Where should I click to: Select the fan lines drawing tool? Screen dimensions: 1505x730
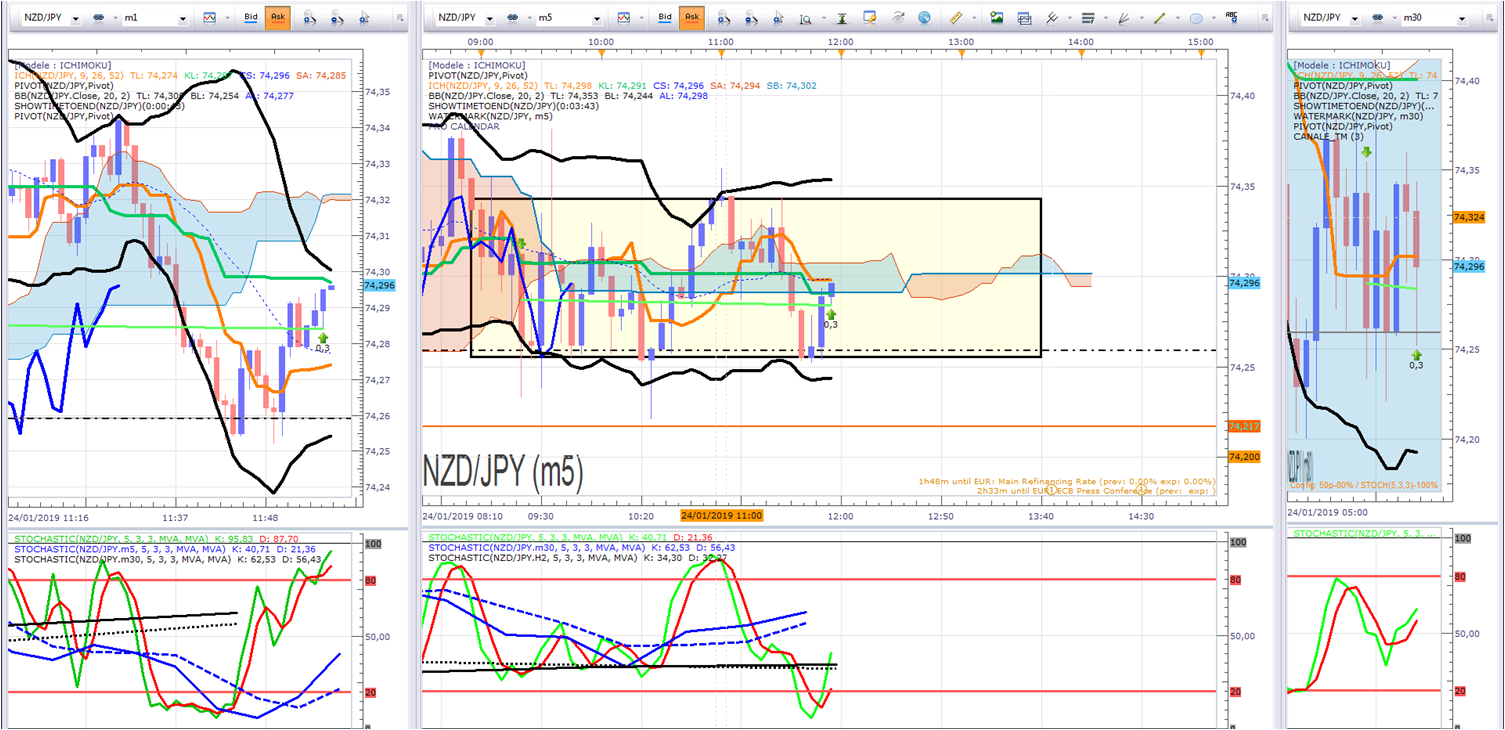click(x=1124, y=18)
